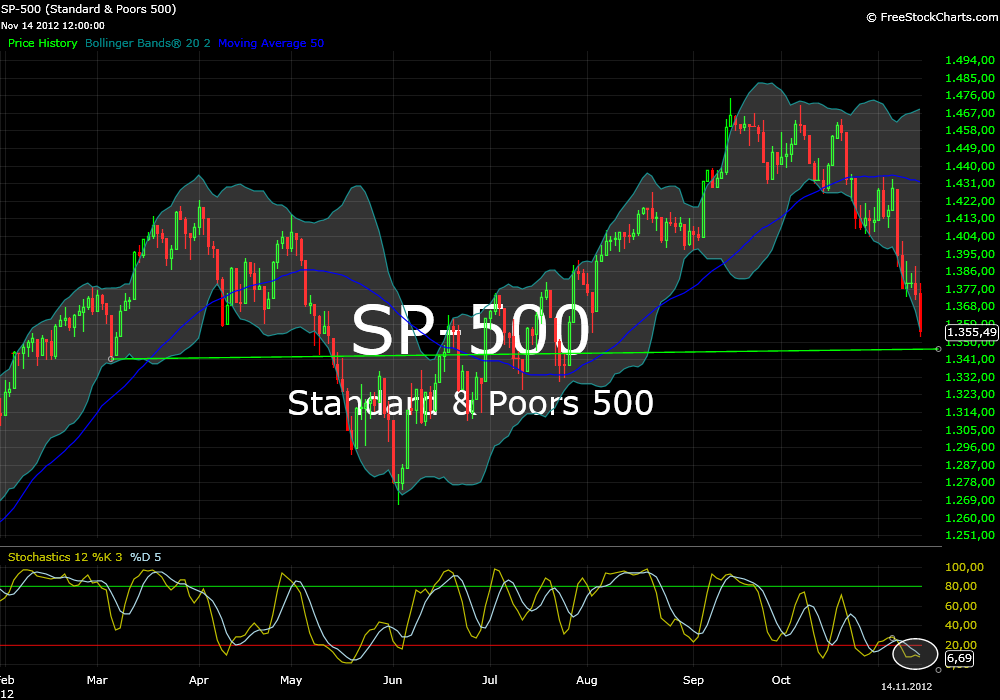Viewport: 1000px width, 700px height.
Task: Click the current price tag 1.355,49
Action: pyautogui.click(x=971, y=332)
